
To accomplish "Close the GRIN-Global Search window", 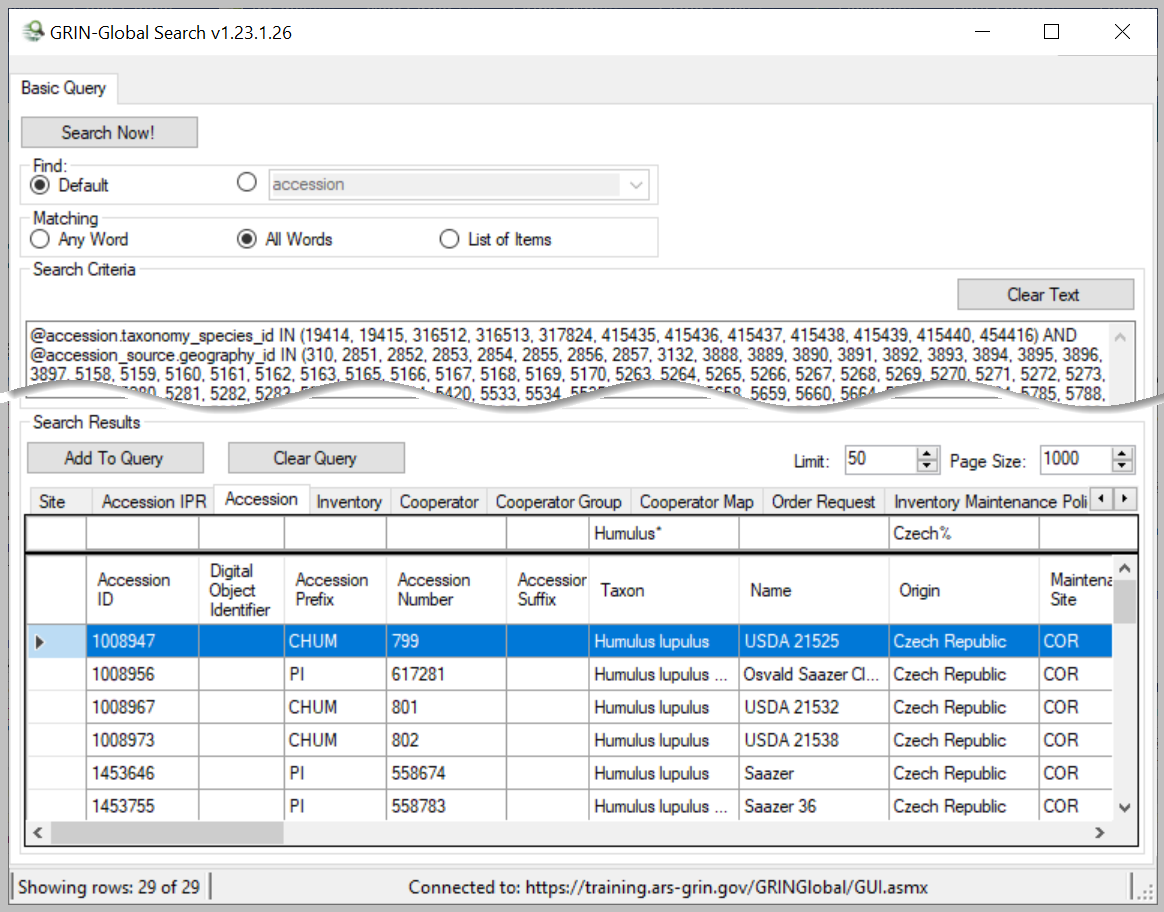I will (x=1122, y=32).
